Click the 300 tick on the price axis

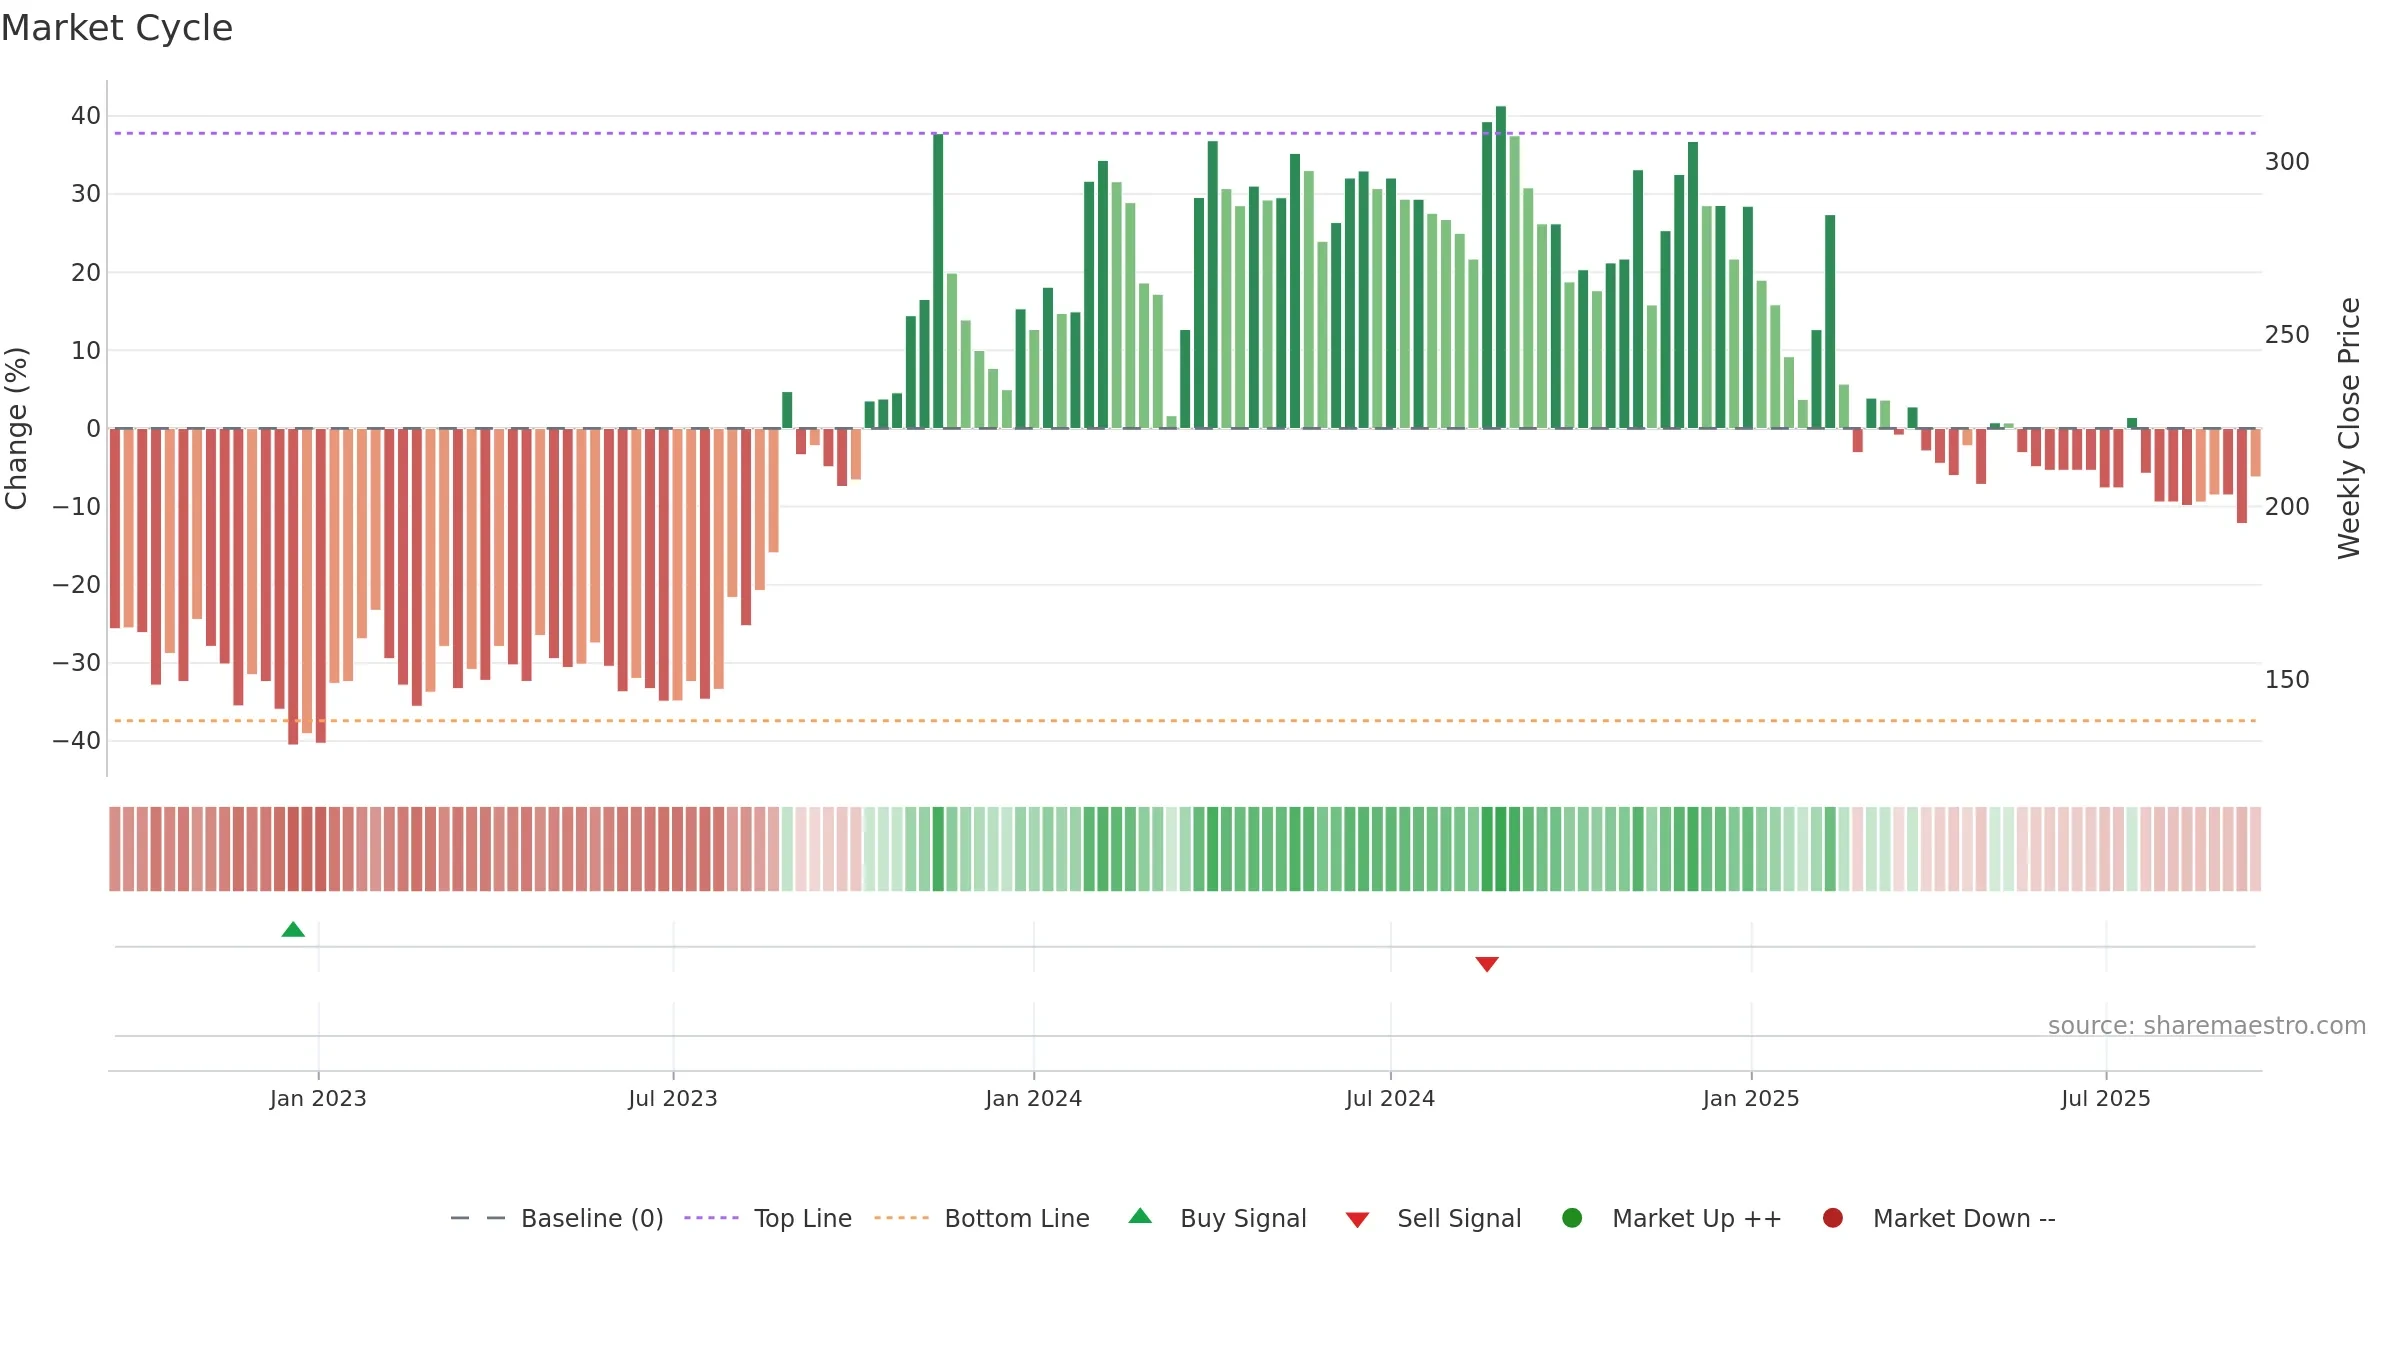pos(2287,162)
